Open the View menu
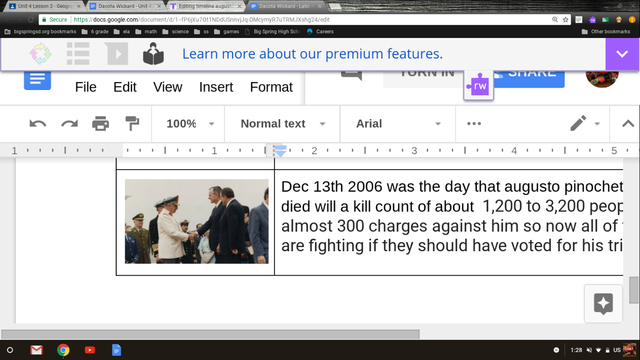640x360 pixels. coord(167,87)
